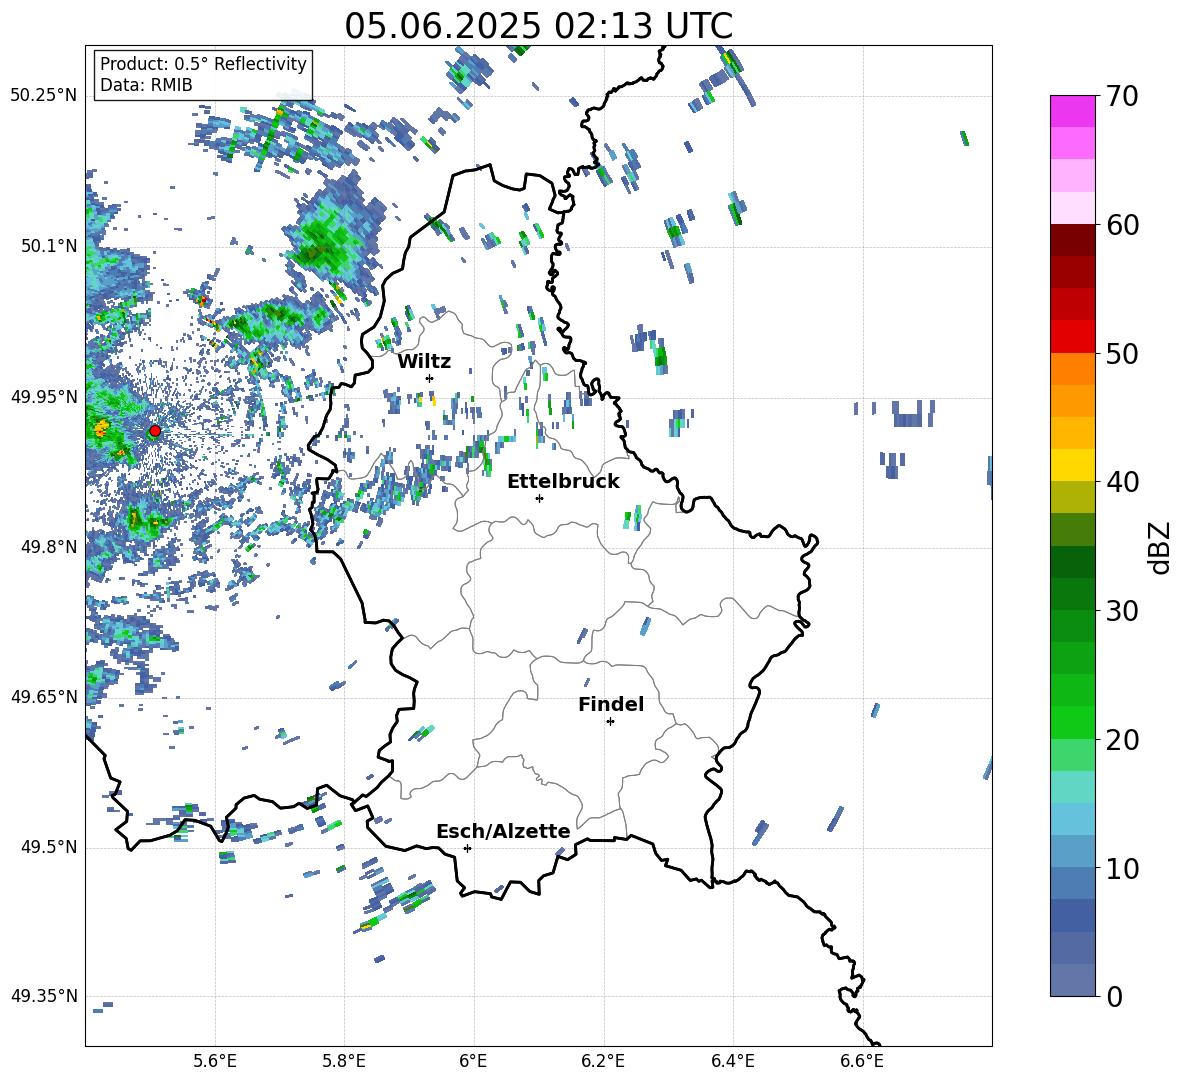The width and height of the screenshot is (1184, 1081).
Task: Click the '60' colorbar tick label
Action: tap(1123, 225)
